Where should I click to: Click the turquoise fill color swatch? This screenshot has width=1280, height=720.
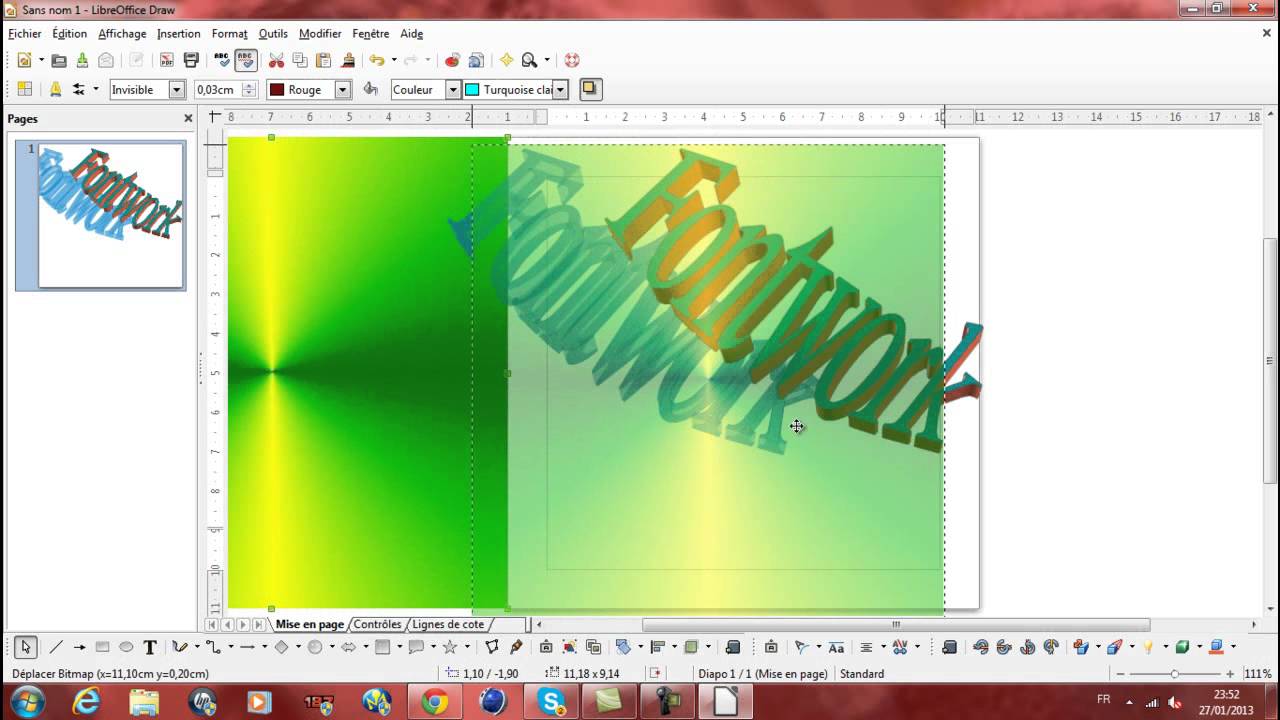click(x=472, y=89)
